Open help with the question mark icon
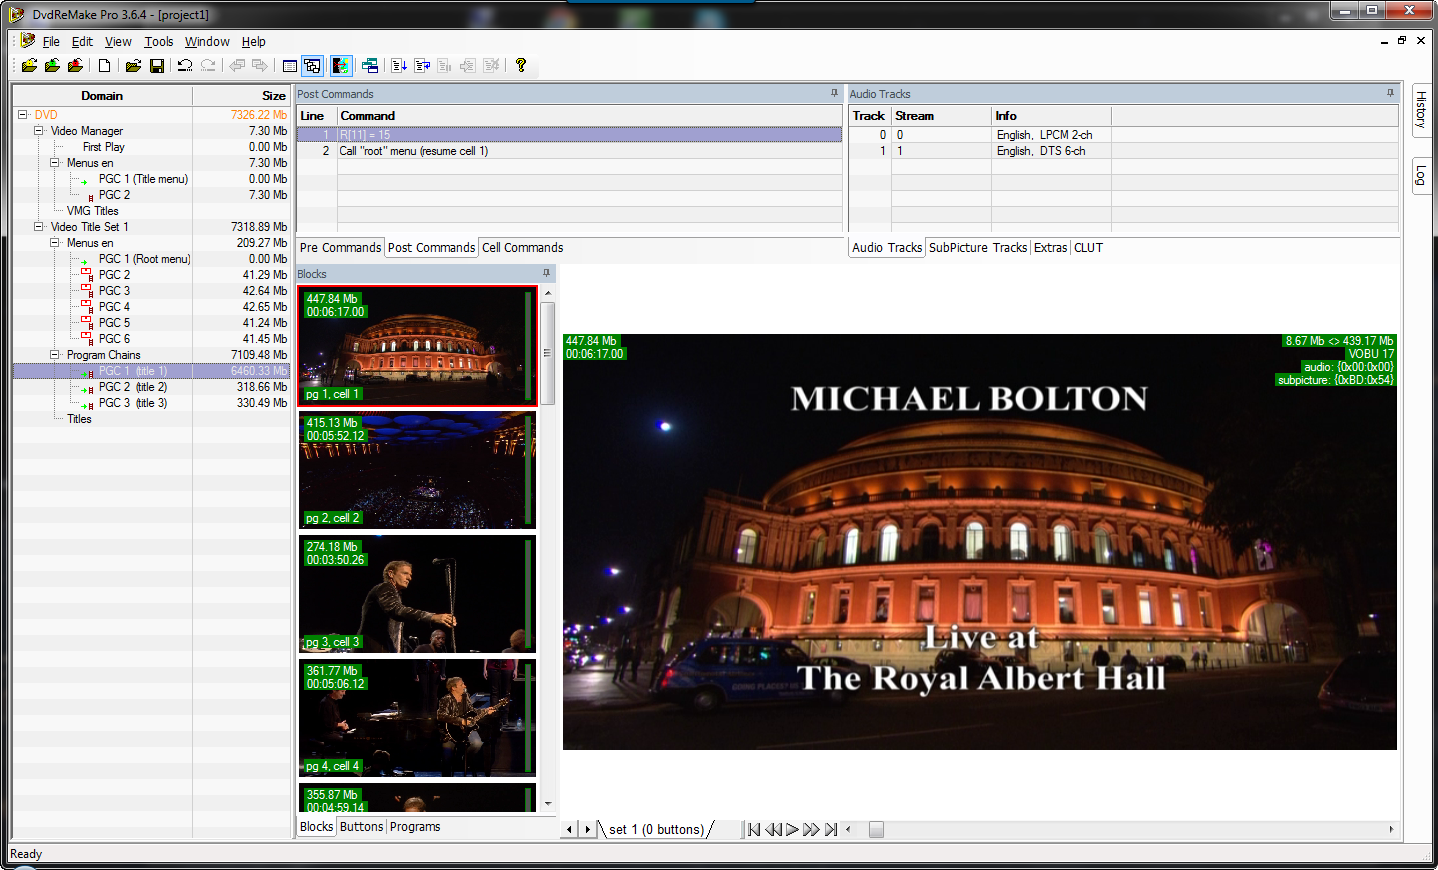Image resolution: width=1438 pixels, height=870 pixels. (x=521, y=65)
